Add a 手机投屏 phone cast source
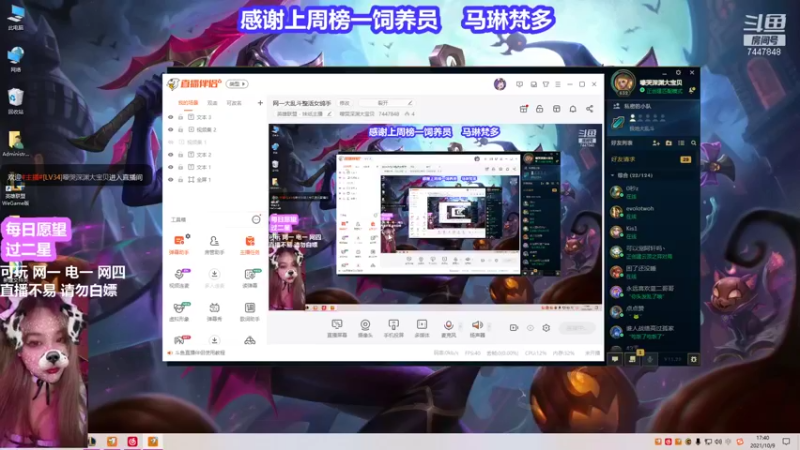 (393, 328)
